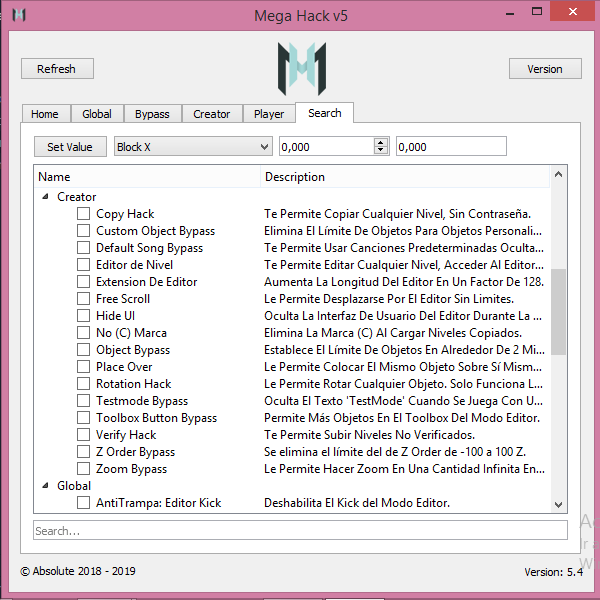Enable the Free Scroll checkbox
This screenshot has width=600, height=600.
tap(83, 298)
